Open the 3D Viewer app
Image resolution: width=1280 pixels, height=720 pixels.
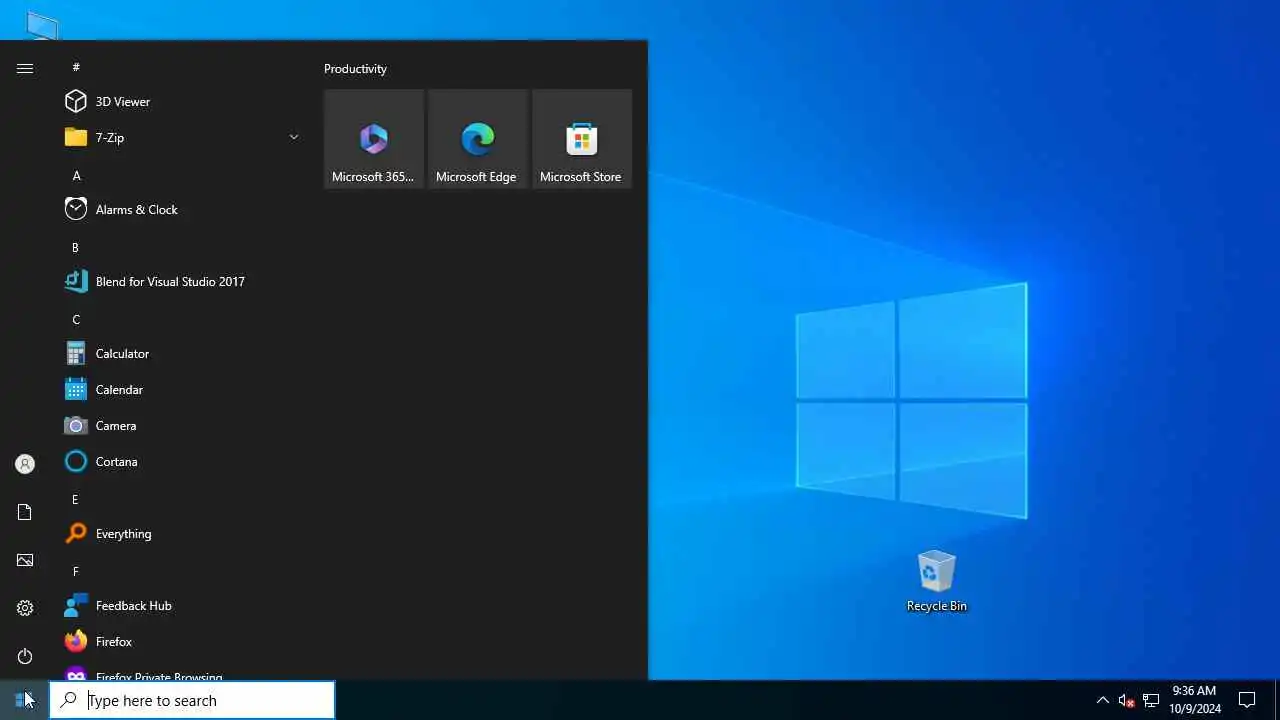[180, 101]
